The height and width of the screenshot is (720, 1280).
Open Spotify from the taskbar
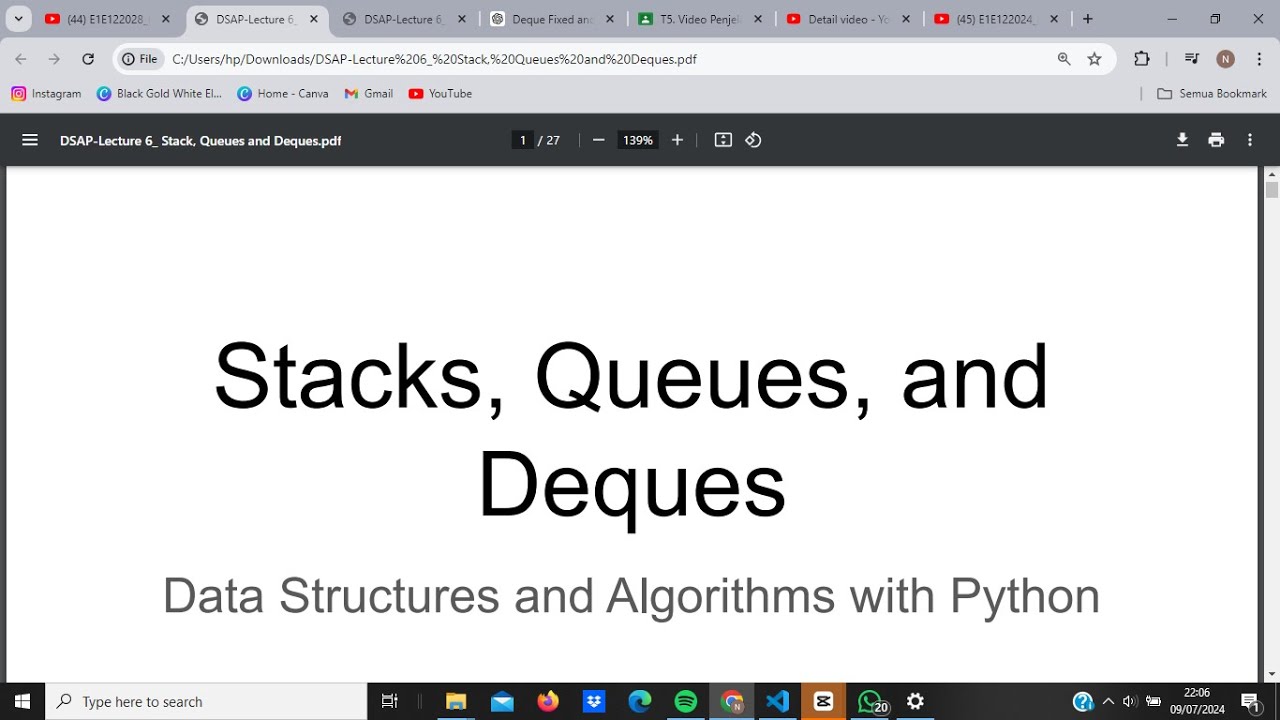(685, 701)
